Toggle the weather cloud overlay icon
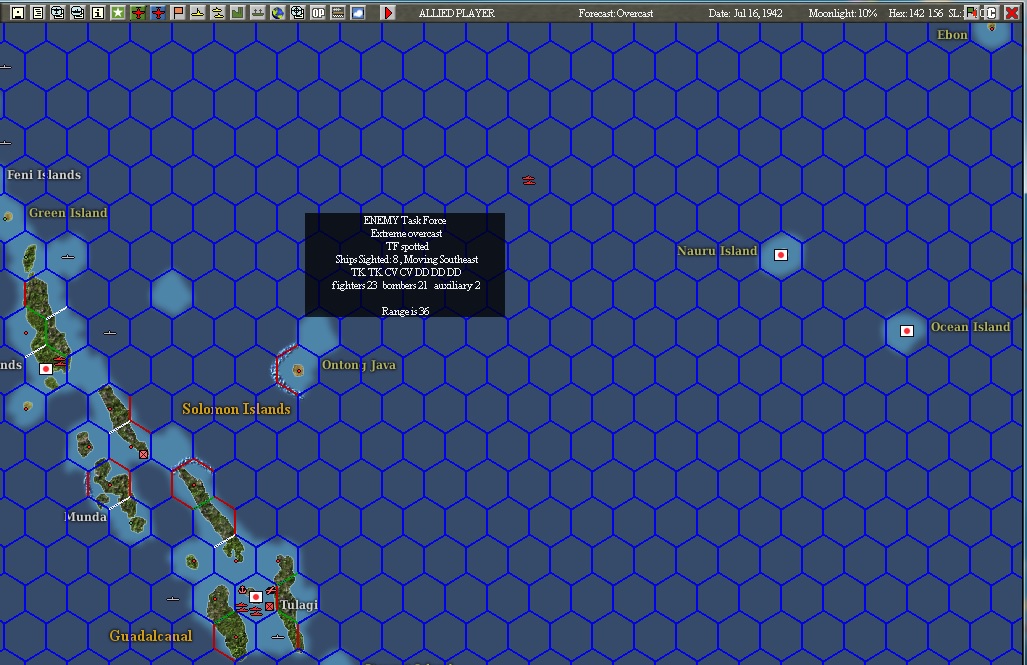1027x665 pixels. tap(358, 12)
